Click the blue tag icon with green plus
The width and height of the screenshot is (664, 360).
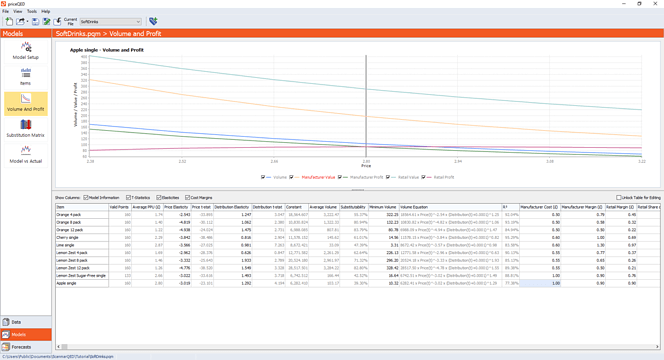point(153,21)
